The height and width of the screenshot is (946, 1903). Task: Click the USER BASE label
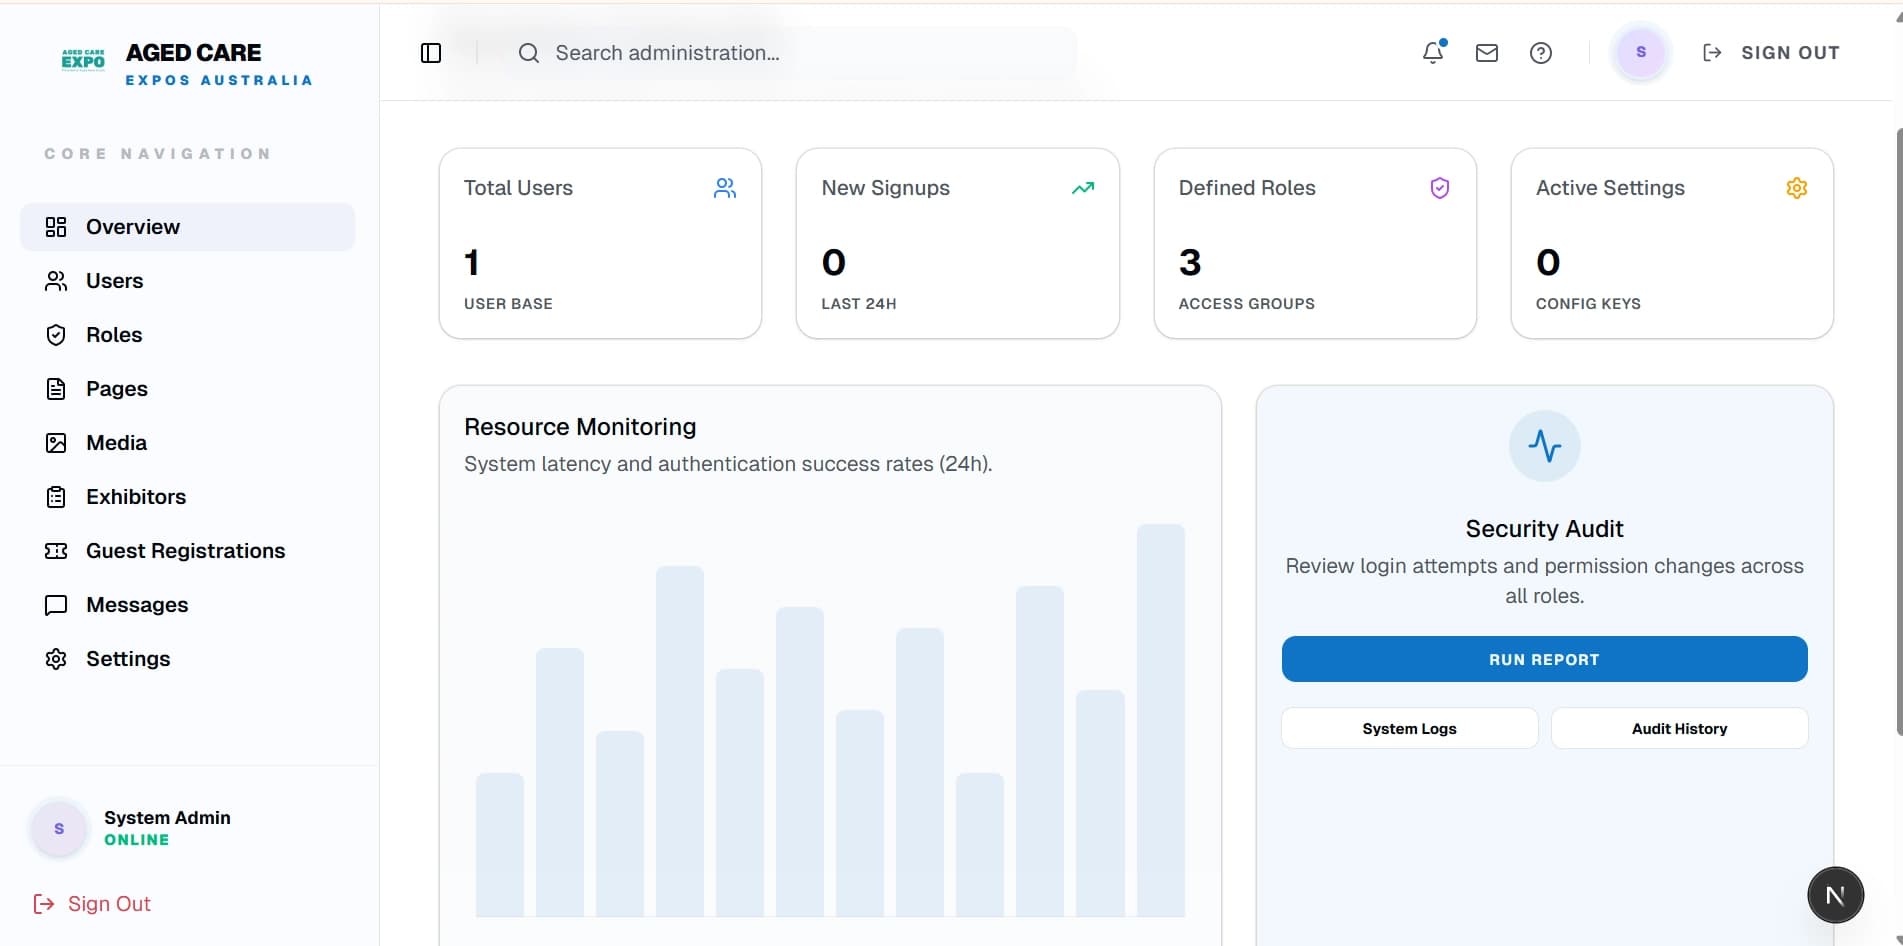pyautogui.click(x=508, y=304)
